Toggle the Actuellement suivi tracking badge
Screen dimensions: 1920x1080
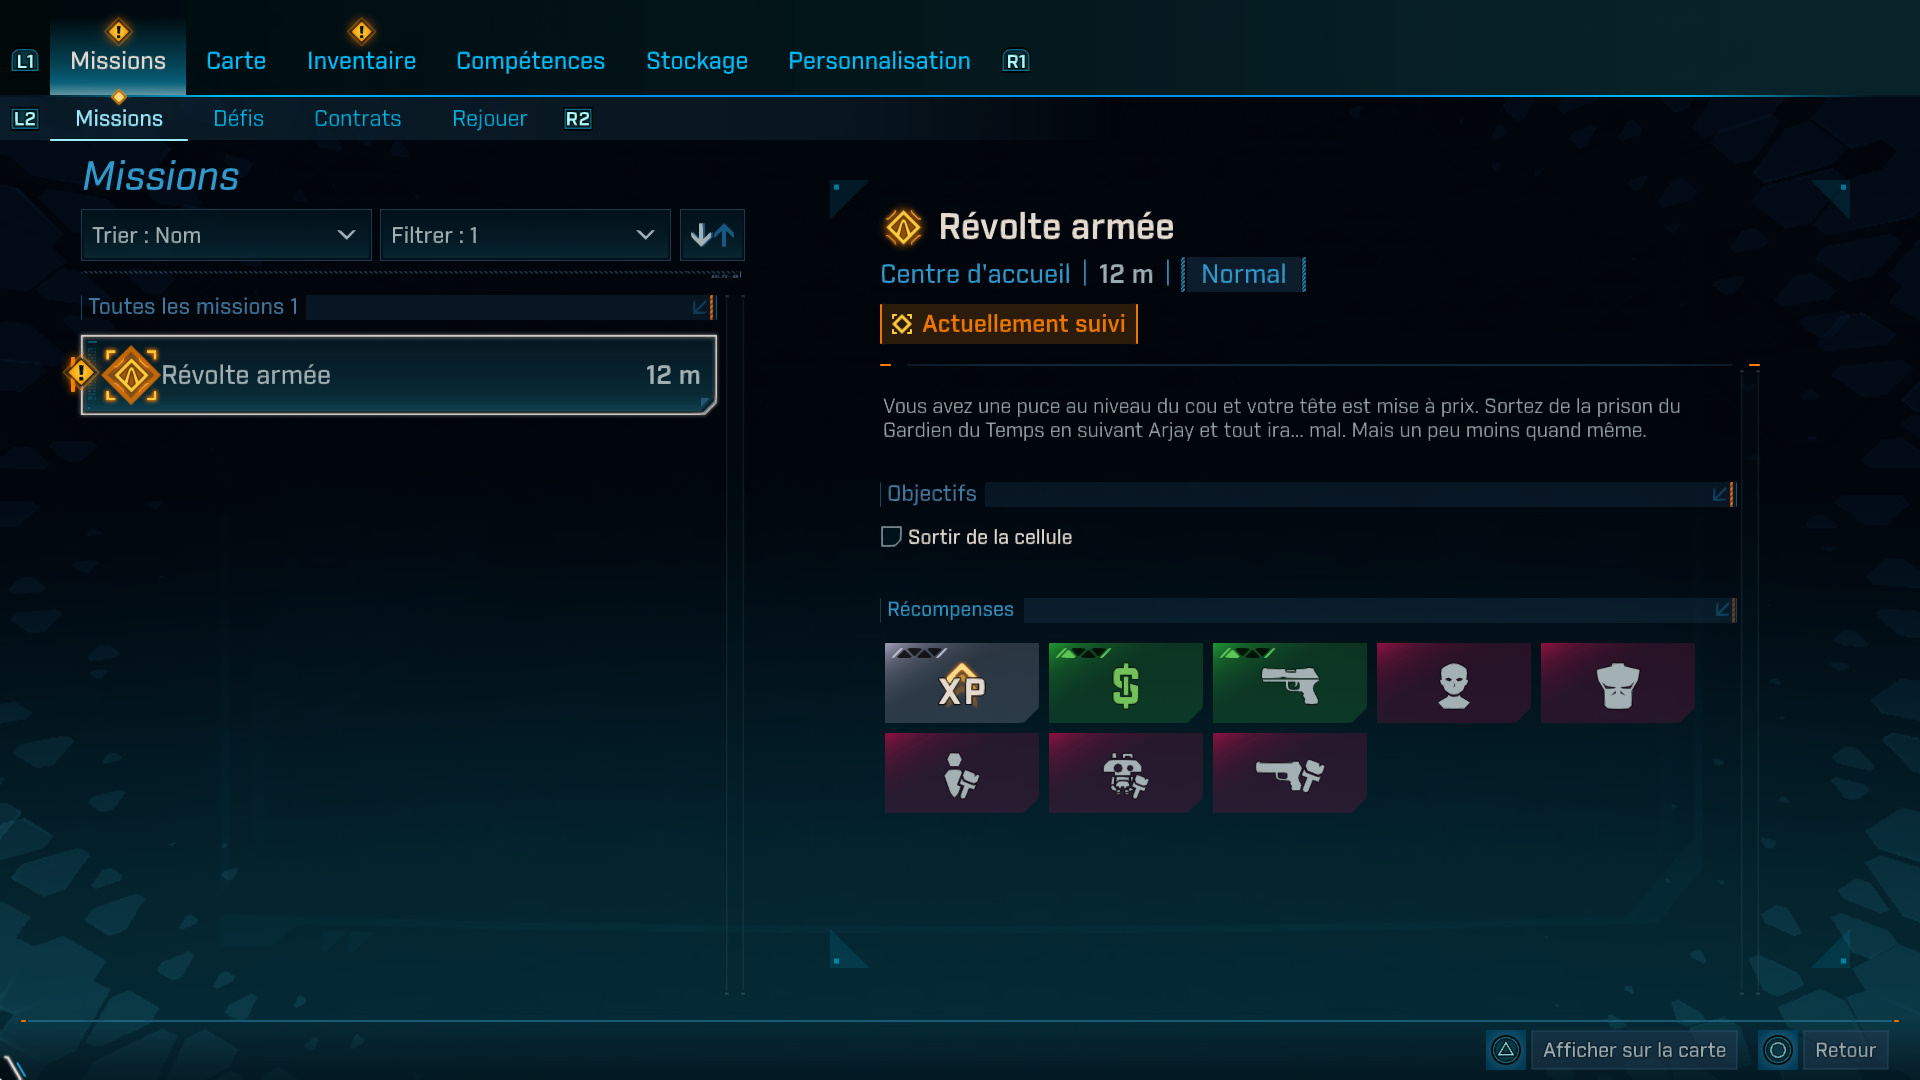point(1008,324)
